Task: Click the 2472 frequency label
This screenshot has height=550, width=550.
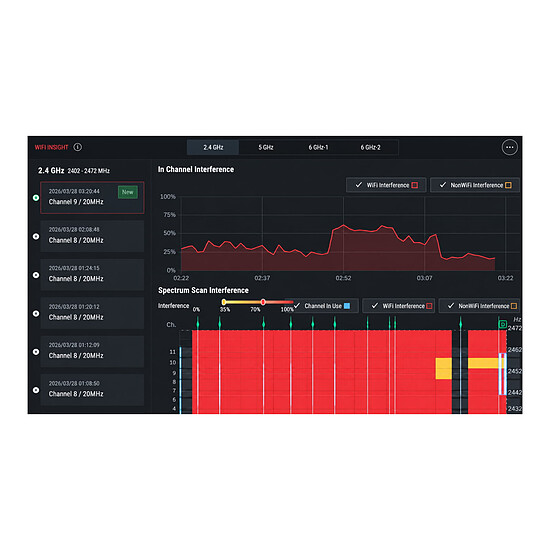Action: (x=515, y=328)
